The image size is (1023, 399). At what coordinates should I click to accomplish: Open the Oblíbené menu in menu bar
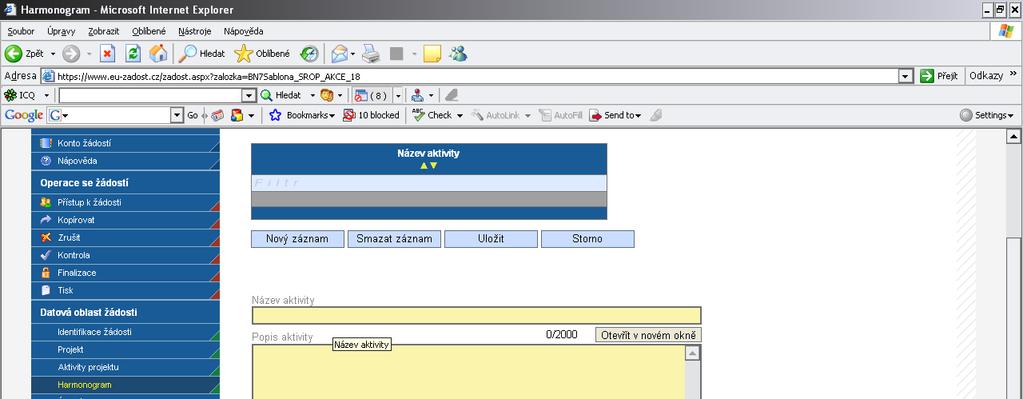click(x=149, y=31)
